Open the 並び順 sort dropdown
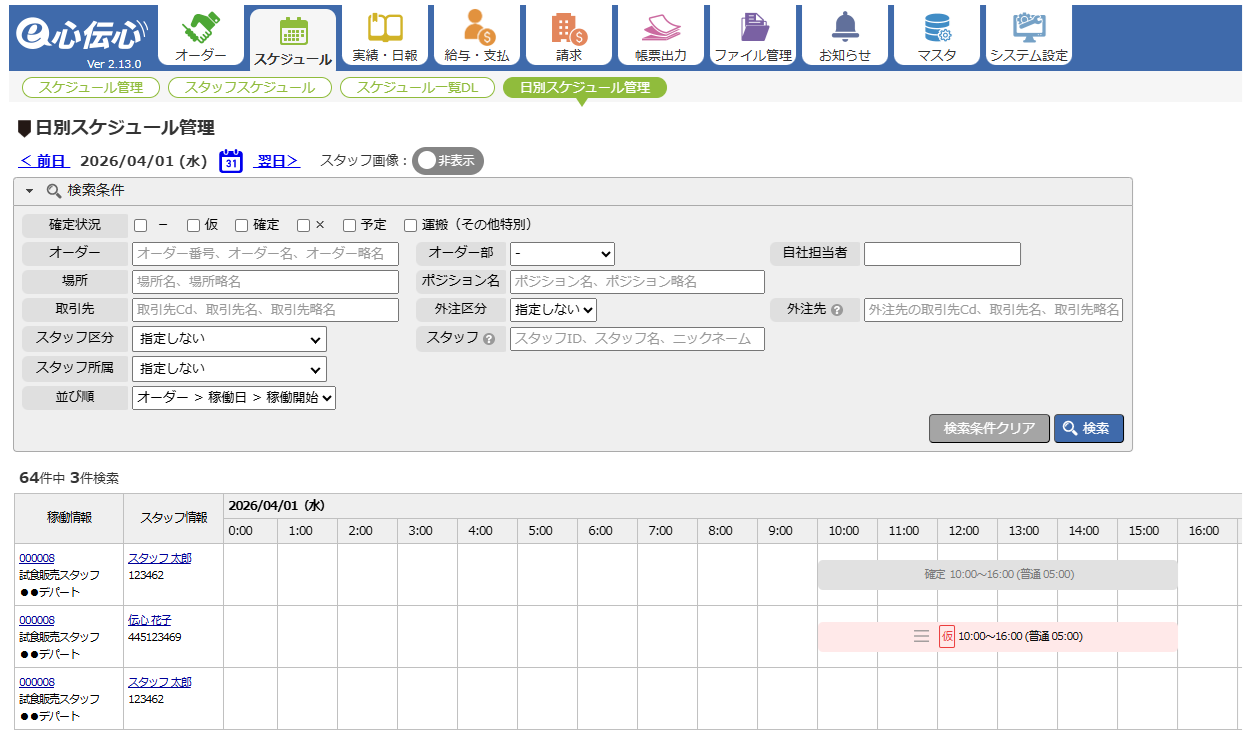 234,397
